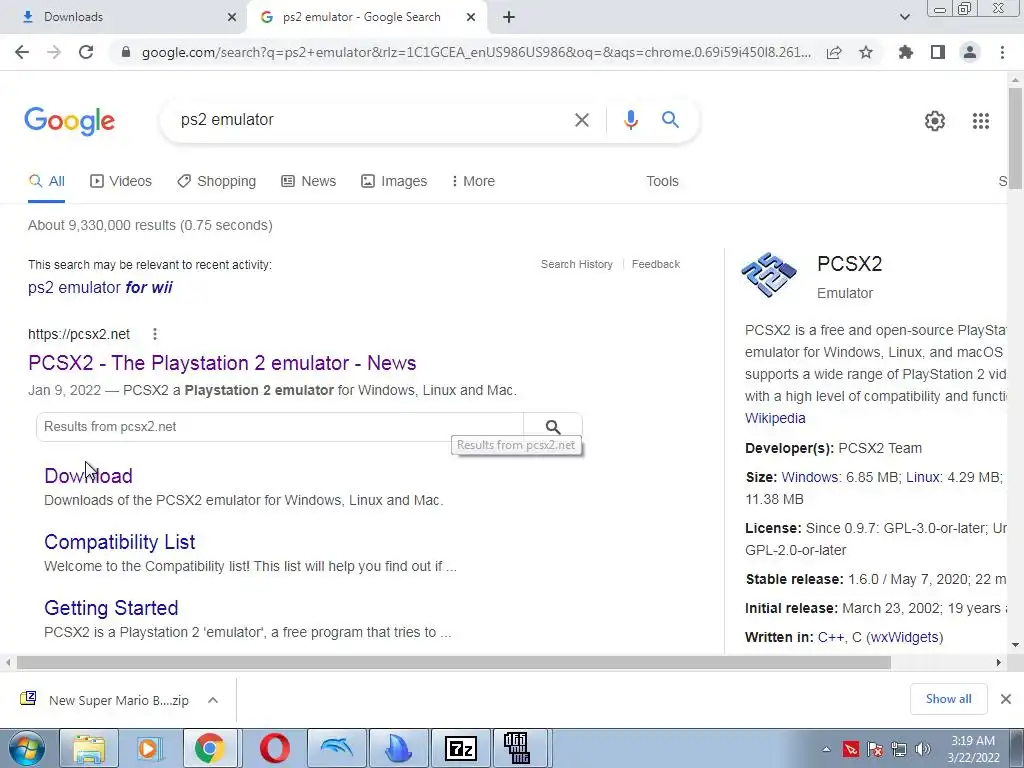1024x768 pixels.
Task: Switch to News results
Action: coord(308,182)
